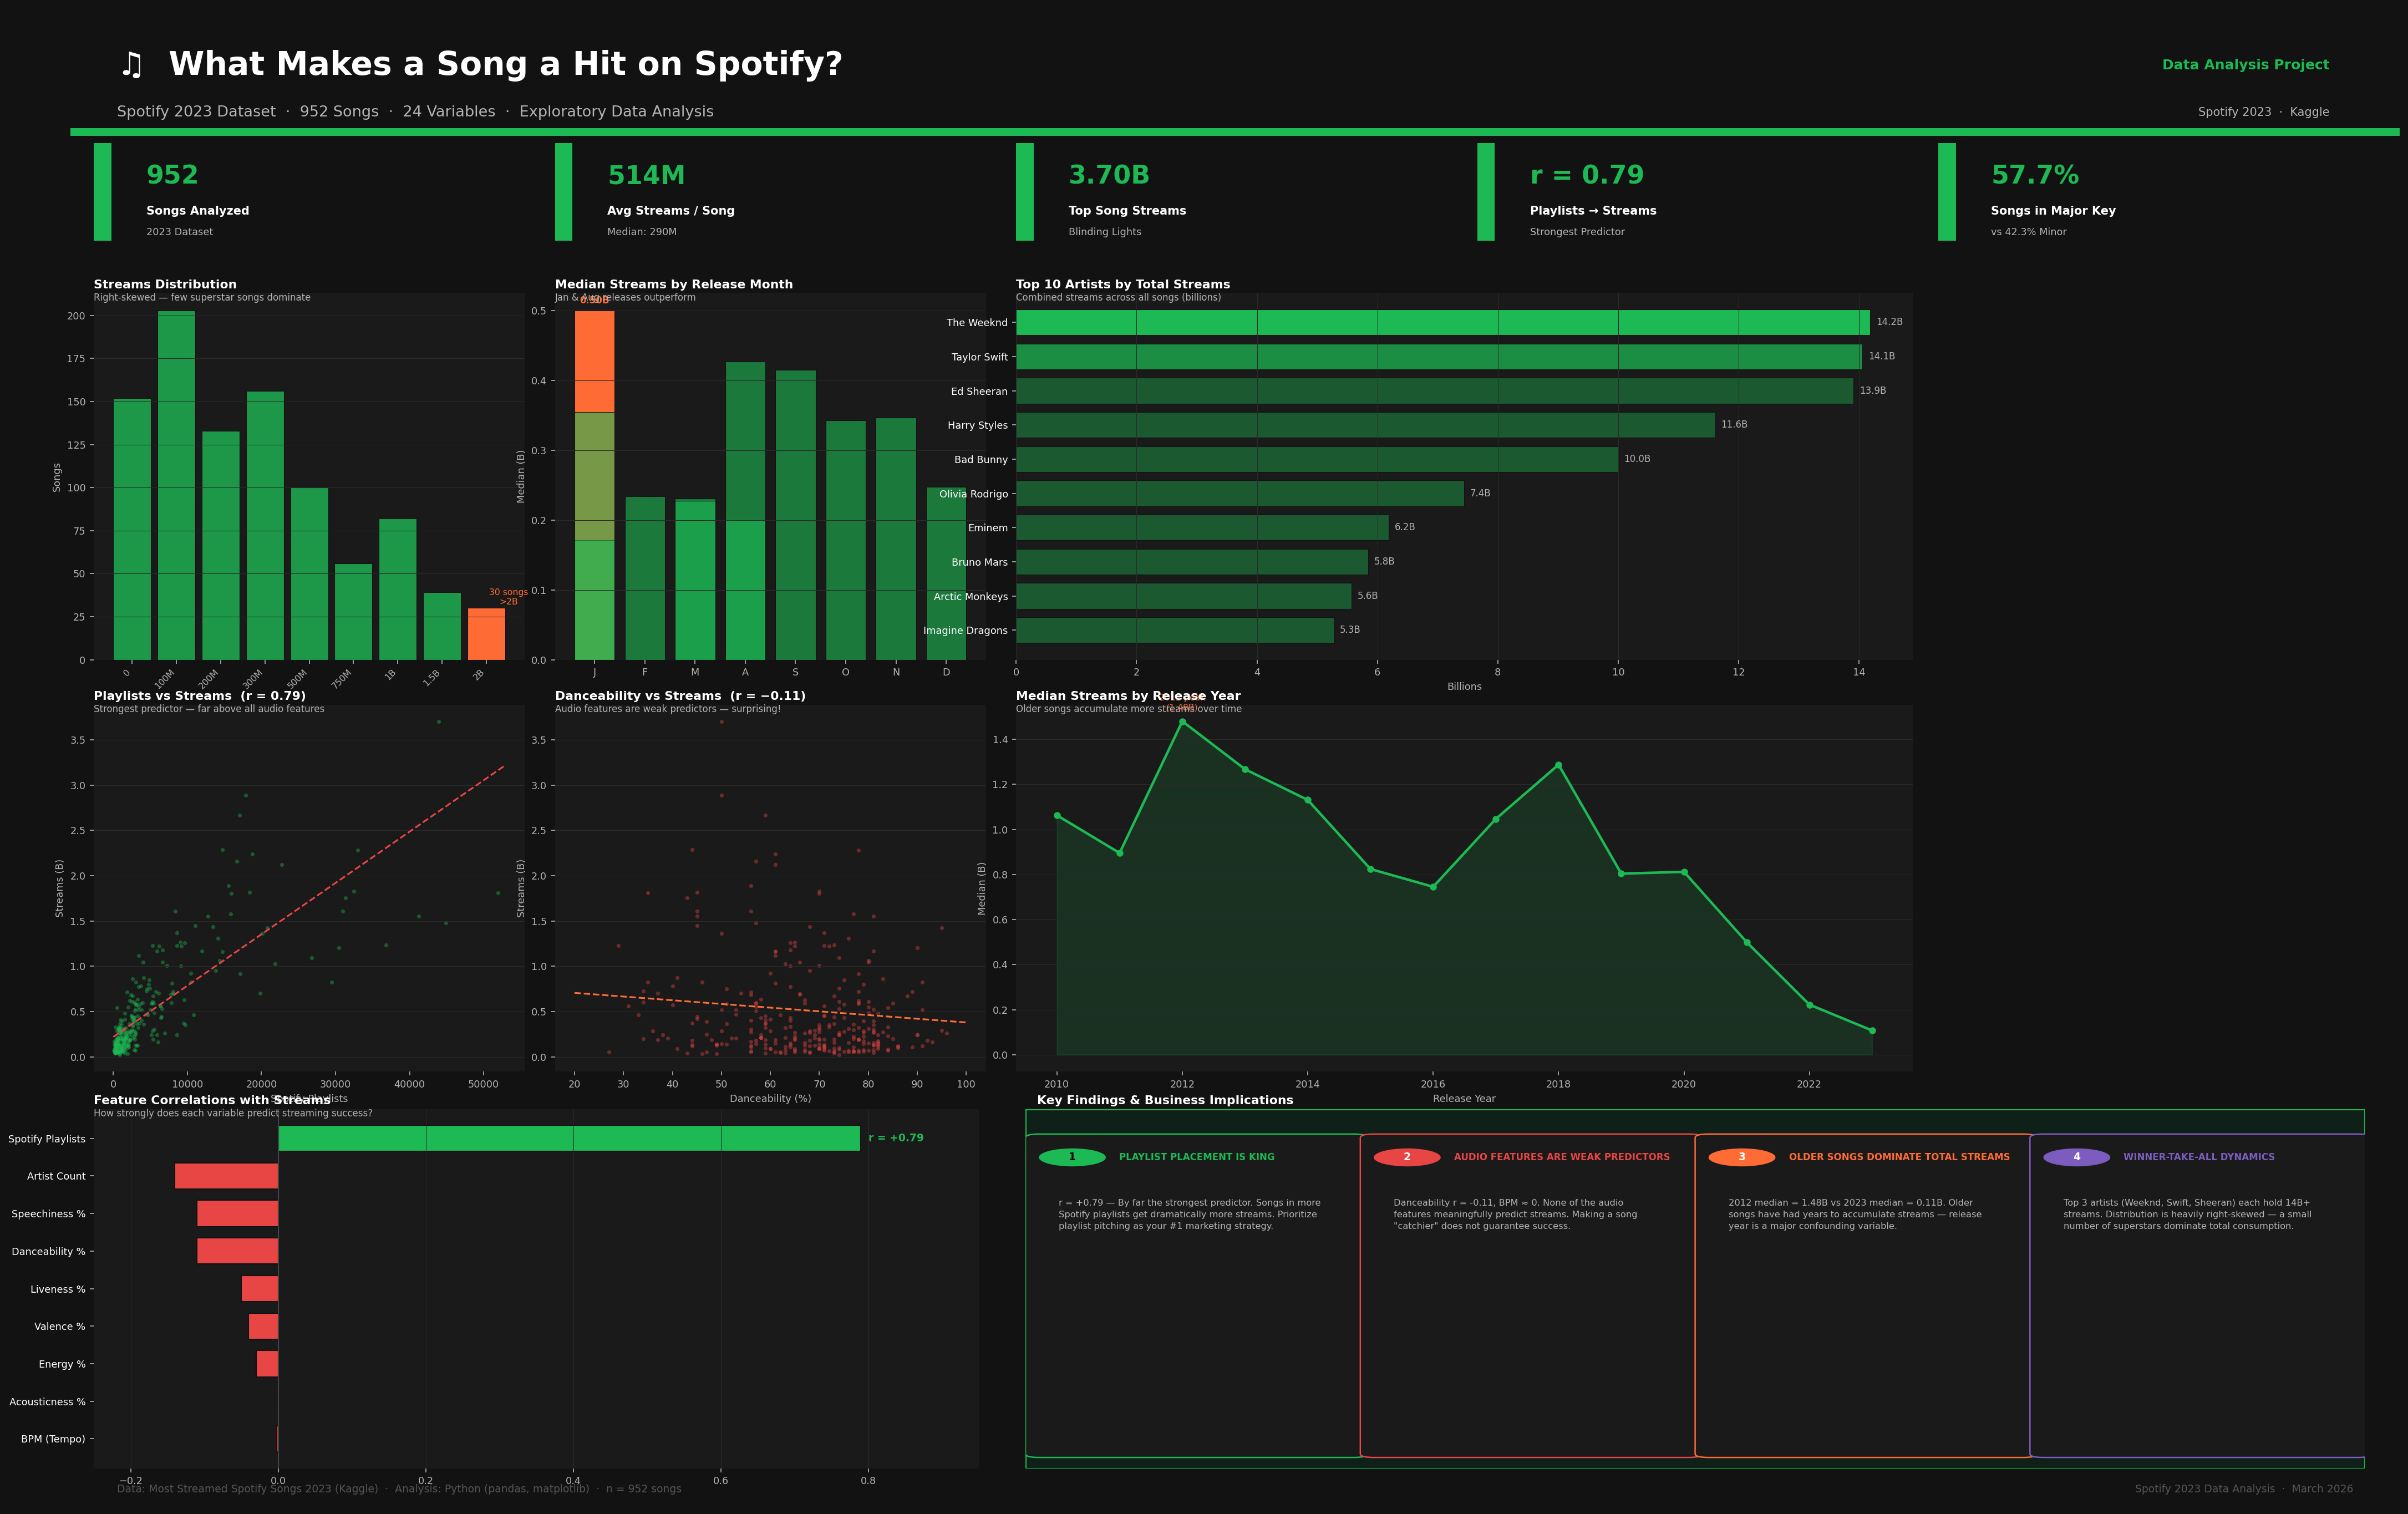This screenshot has height=1514, width=2408.
Task: Click red numbered badge 2
Action: [x=1406, y=1157]
